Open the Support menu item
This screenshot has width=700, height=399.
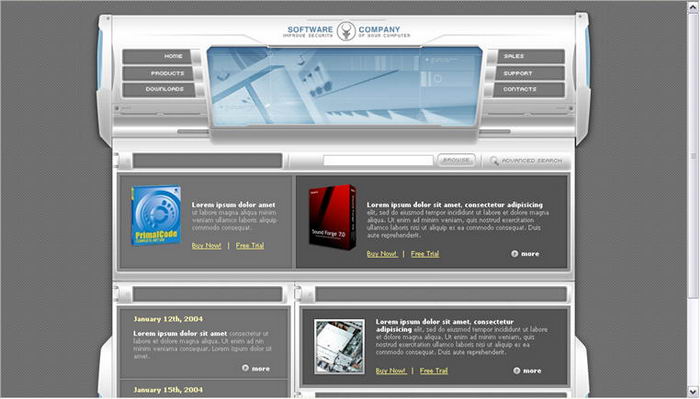[x=530, y=73]
